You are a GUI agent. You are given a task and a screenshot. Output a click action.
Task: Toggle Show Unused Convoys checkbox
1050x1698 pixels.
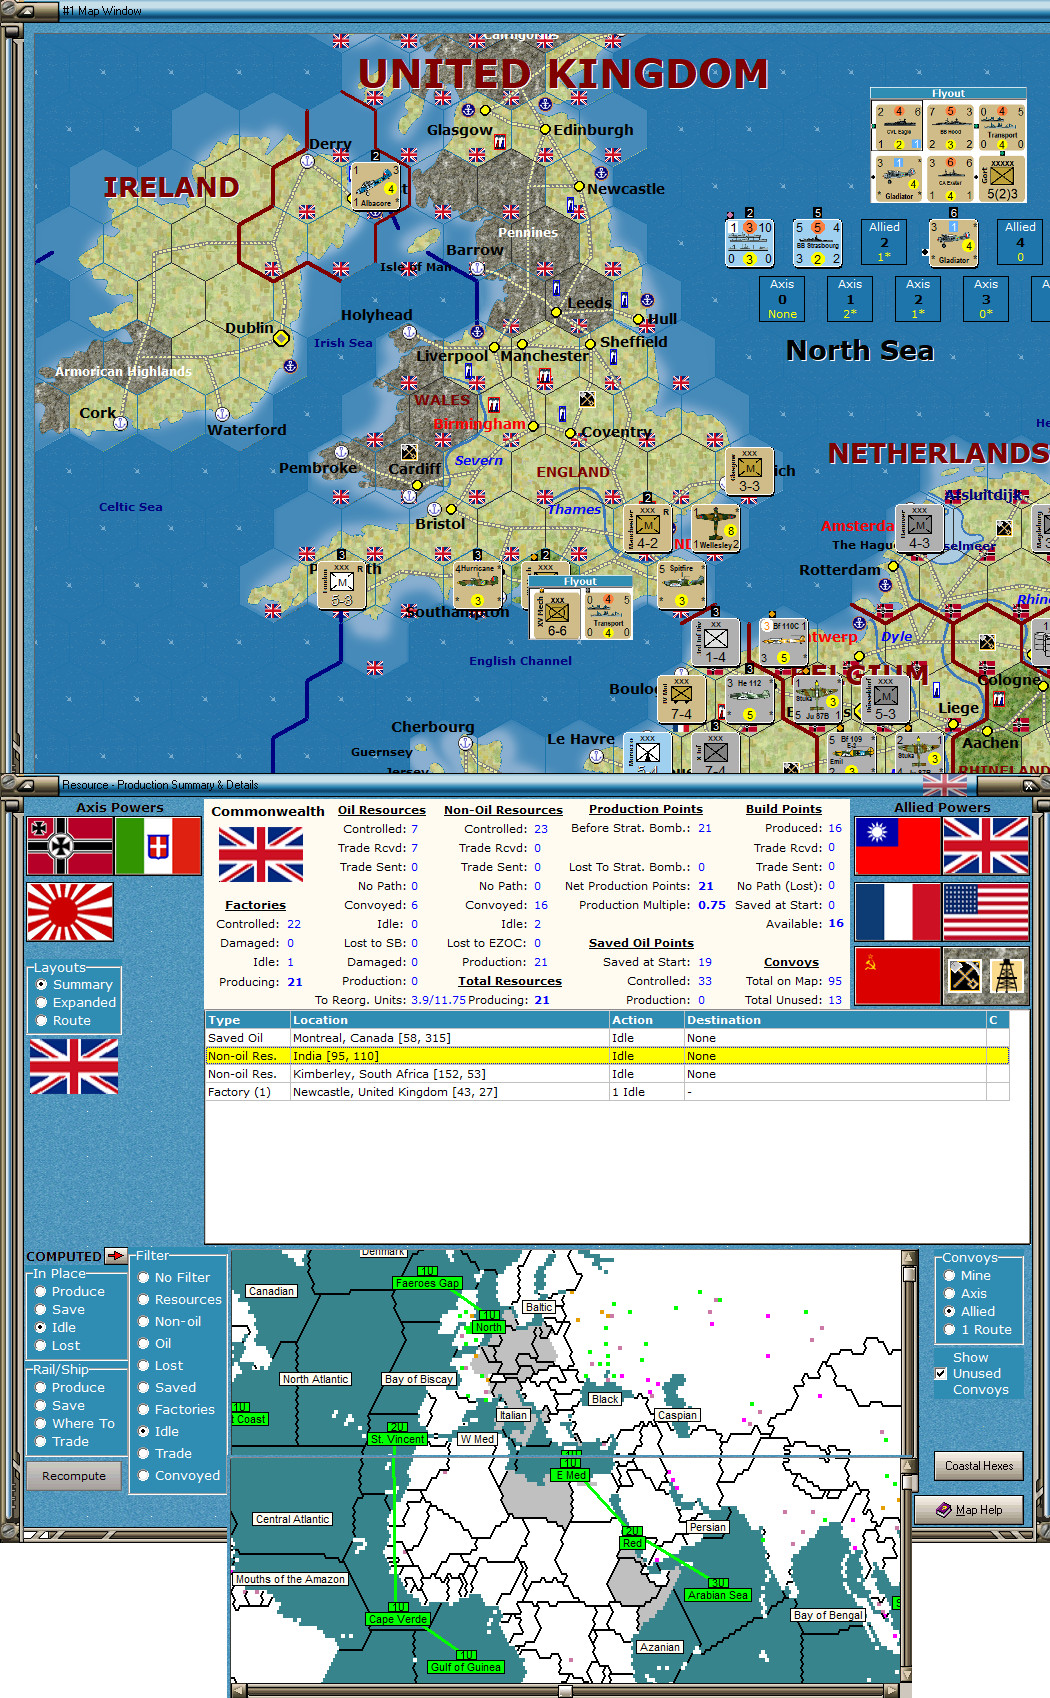pos(941,1374)
